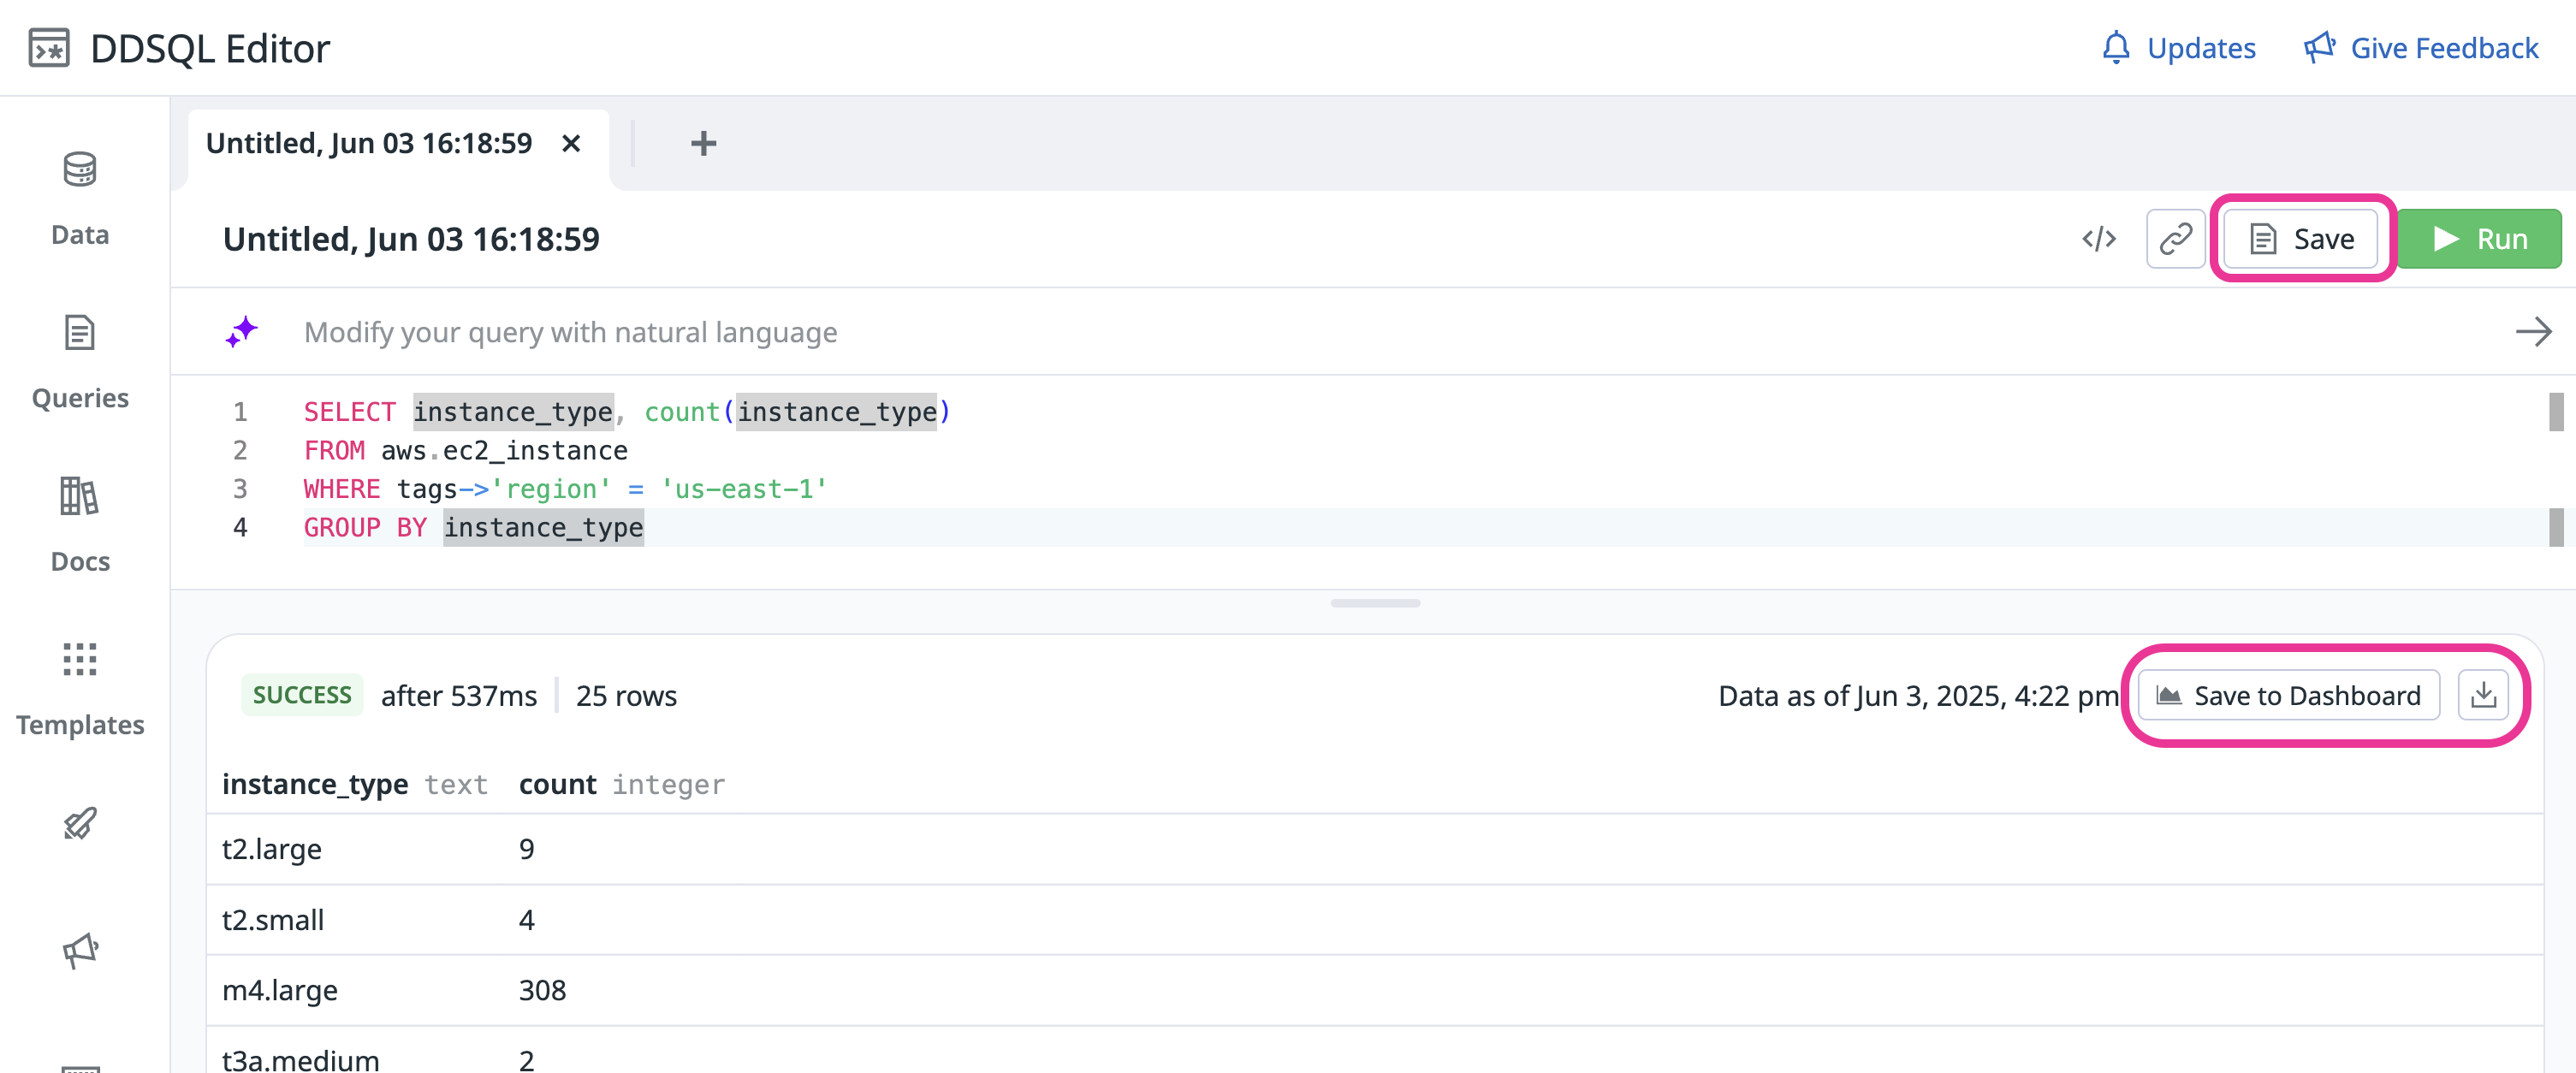Select the m4.large row cell
Image resolution: width=2576 pixels, height=1073 pixels.
280,990
